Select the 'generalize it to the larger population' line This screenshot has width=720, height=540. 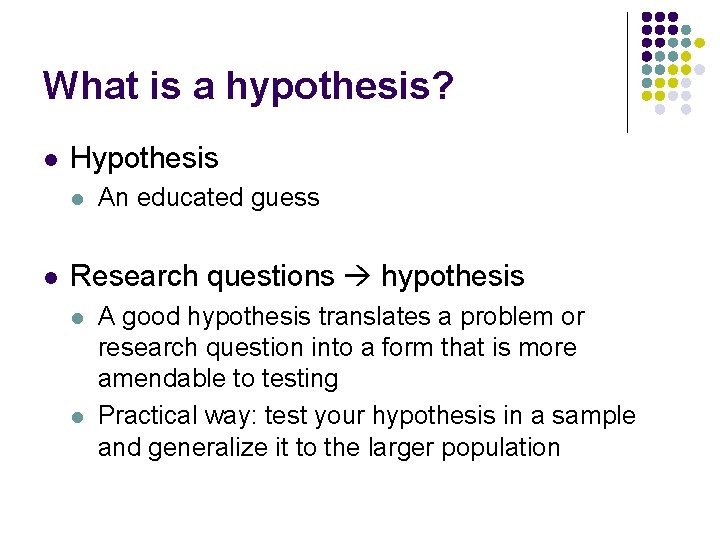(329, 447)
